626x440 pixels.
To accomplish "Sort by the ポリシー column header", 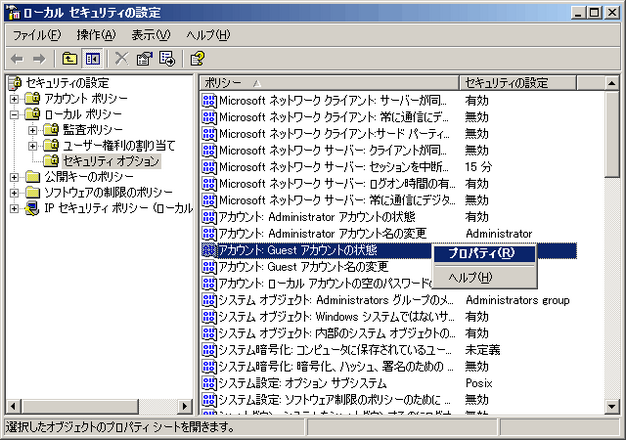I will [329, 83].
